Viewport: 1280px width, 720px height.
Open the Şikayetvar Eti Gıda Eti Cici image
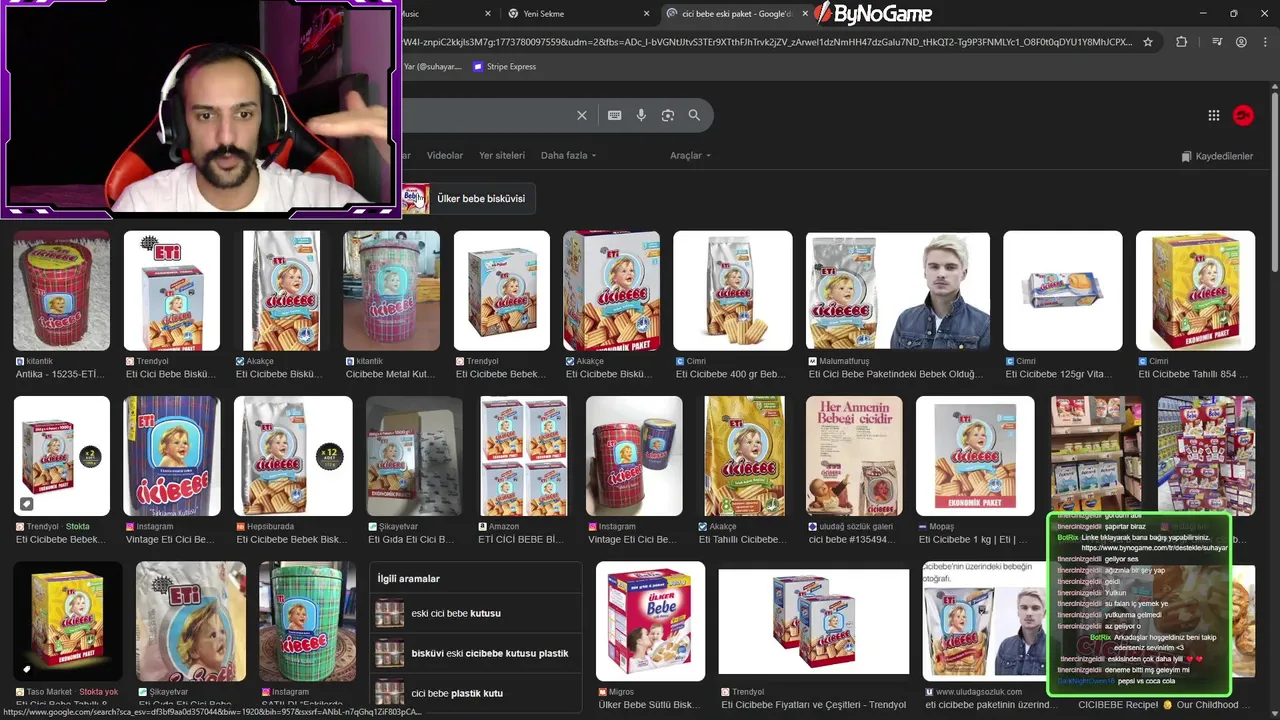pos(414,456)
